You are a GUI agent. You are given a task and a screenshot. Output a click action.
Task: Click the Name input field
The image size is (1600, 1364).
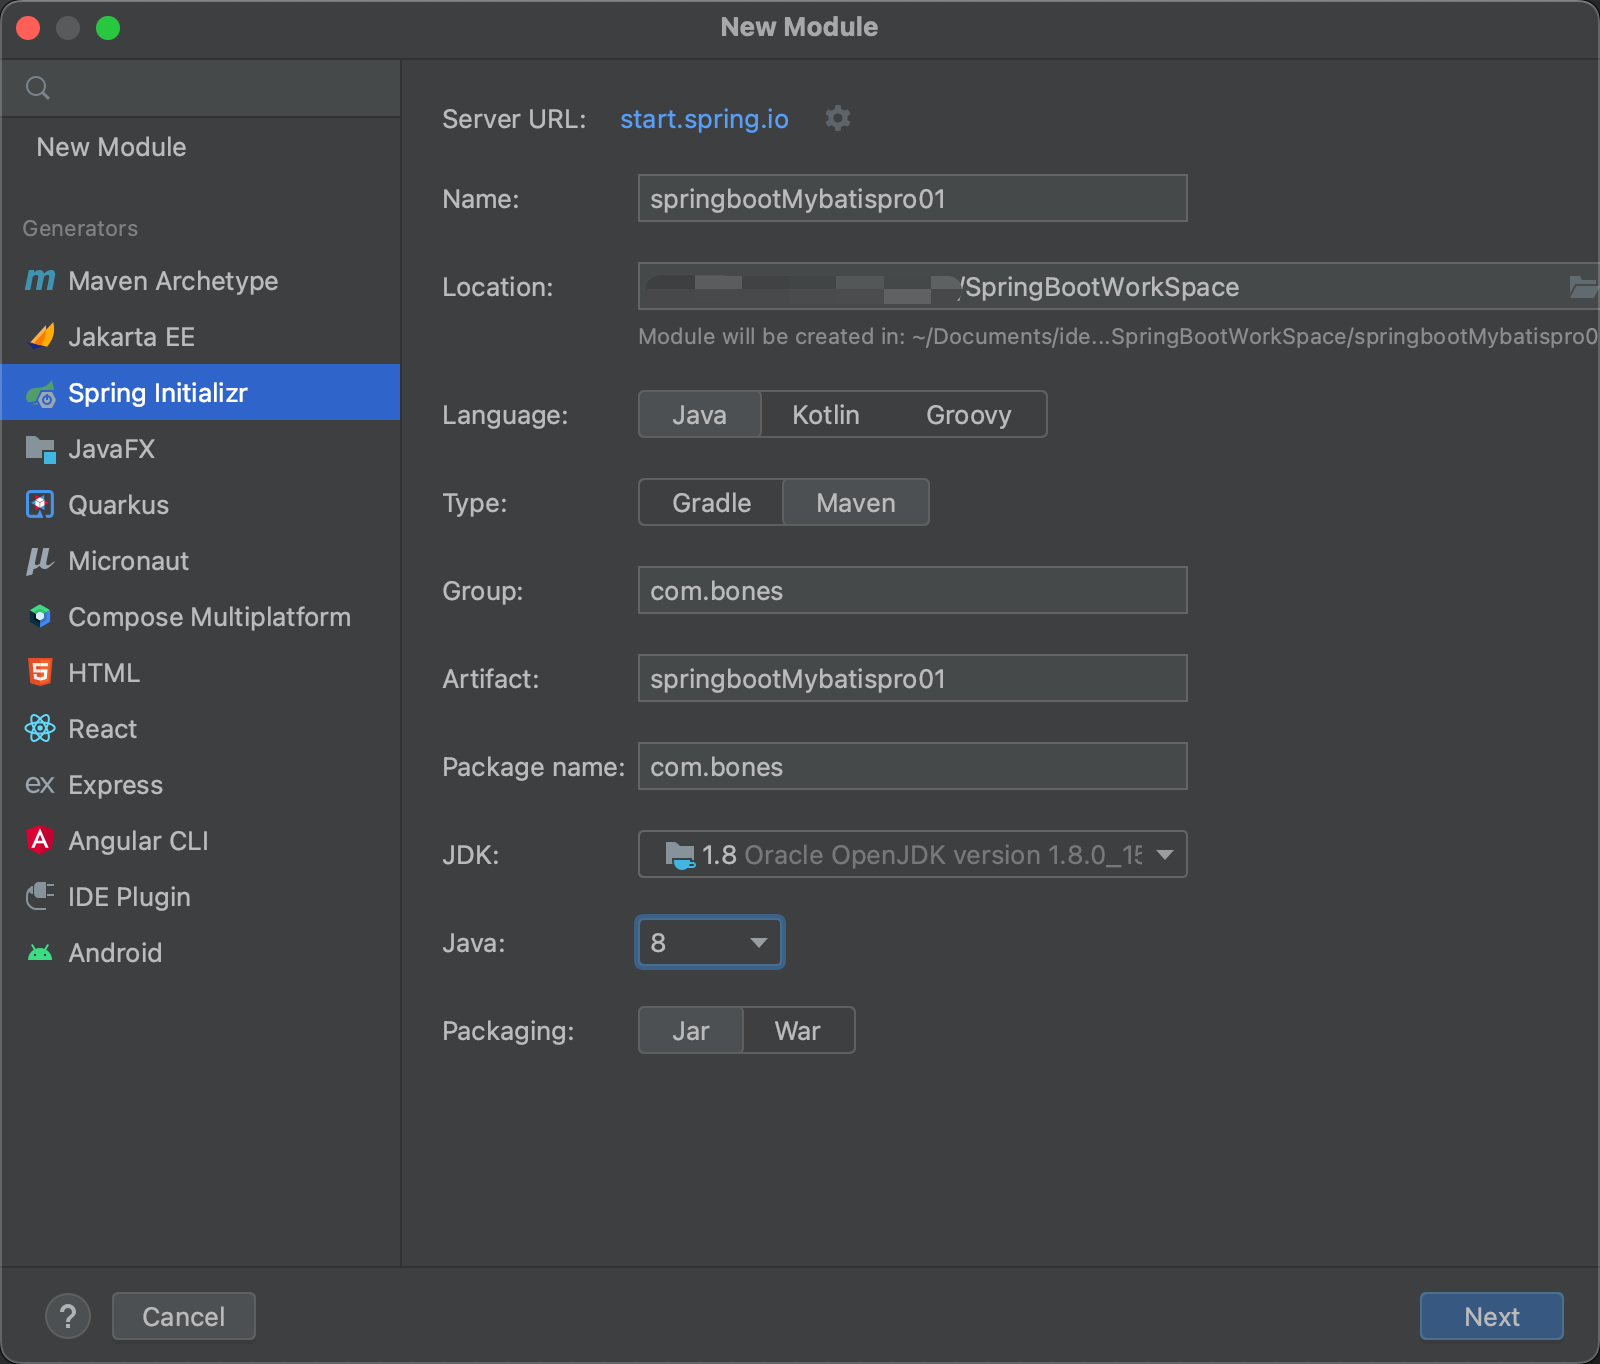click(913, 198)
